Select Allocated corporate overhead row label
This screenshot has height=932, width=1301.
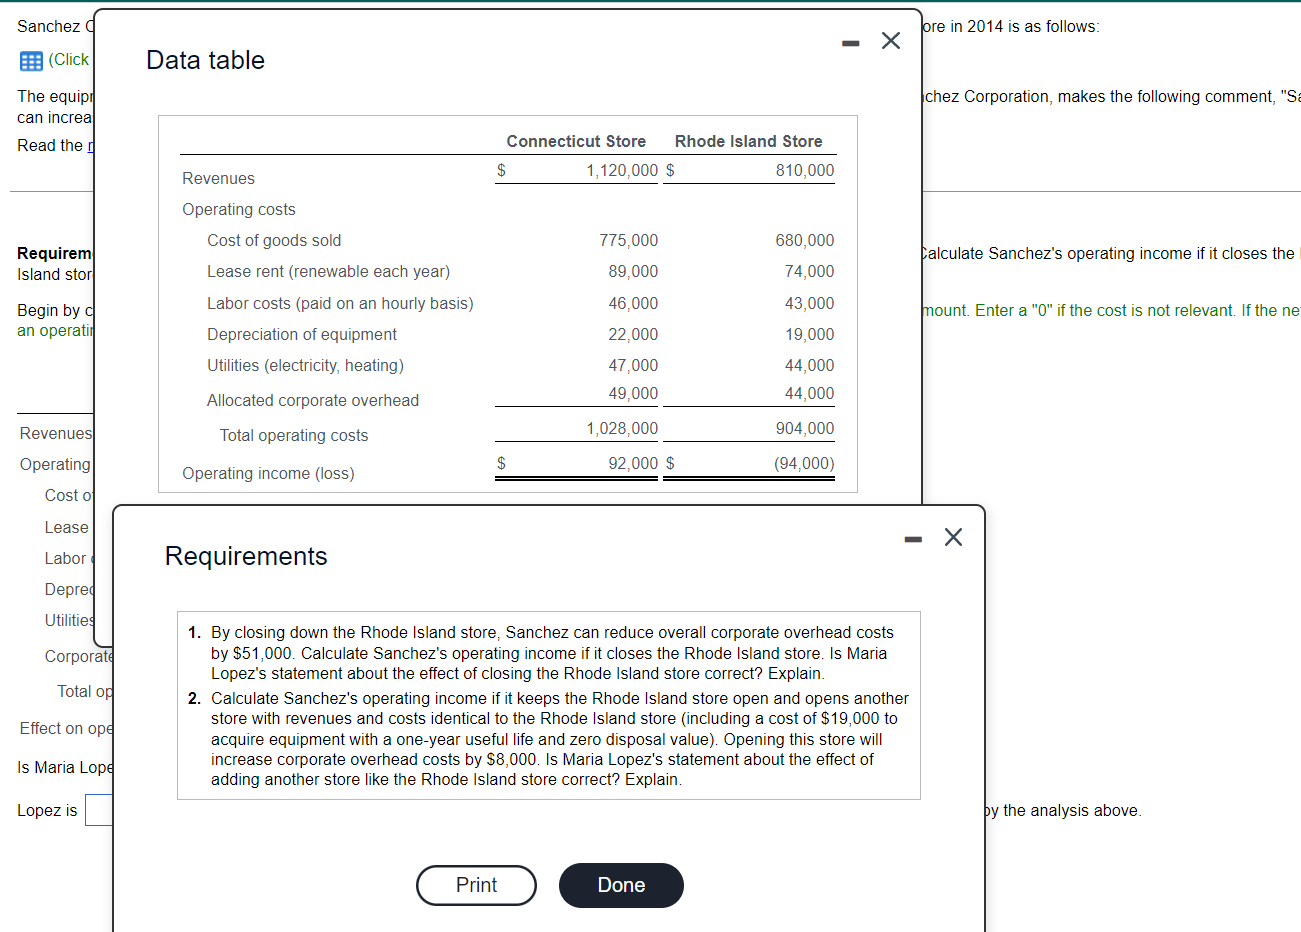coord(313,400)
